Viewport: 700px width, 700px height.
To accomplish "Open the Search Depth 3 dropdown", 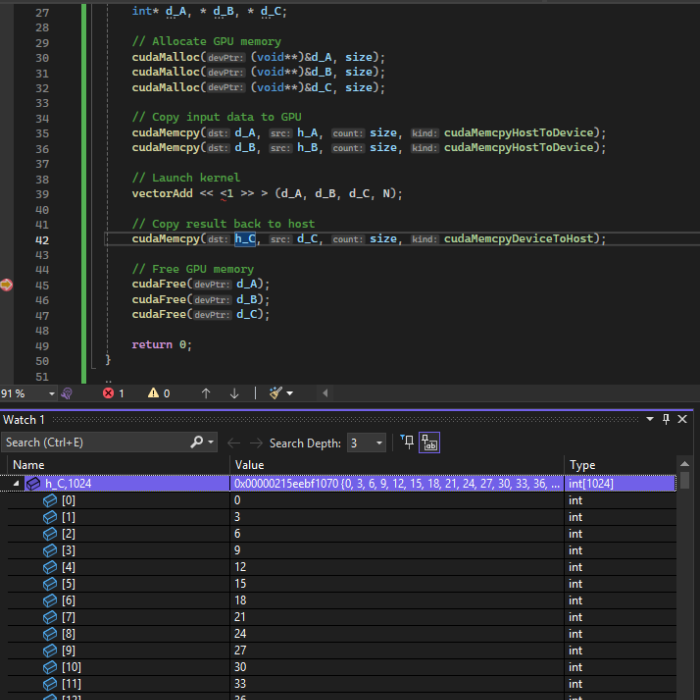I will tap(367, 443).
